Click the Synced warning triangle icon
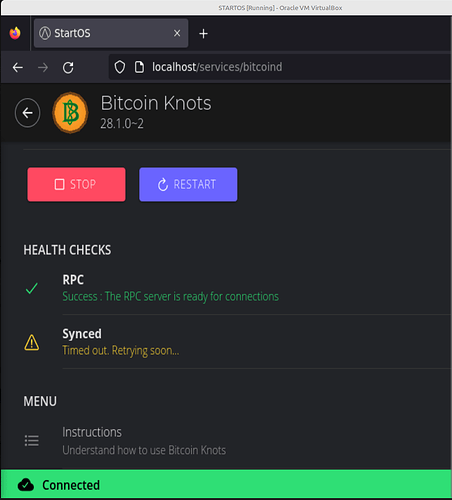This screenshot has width=452, height=500. (32, 342)
